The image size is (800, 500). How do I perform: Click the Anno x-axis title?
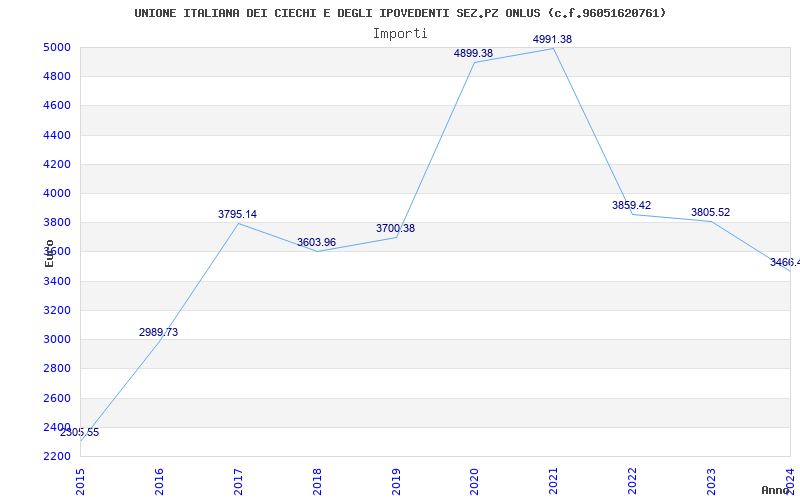(x=776, y=490)
